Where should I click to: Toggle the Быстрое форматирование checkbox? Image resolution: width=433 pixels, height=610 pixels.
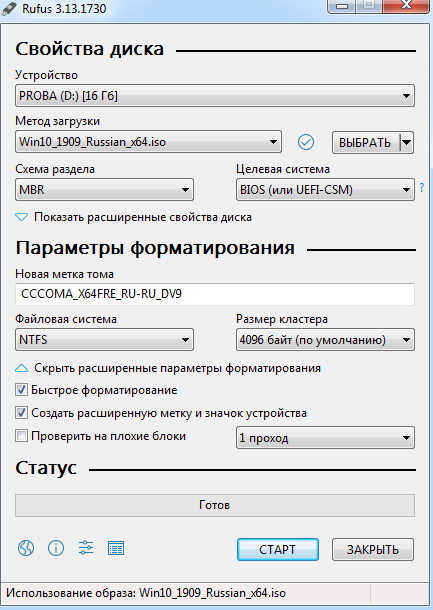[x=21, y=390]
